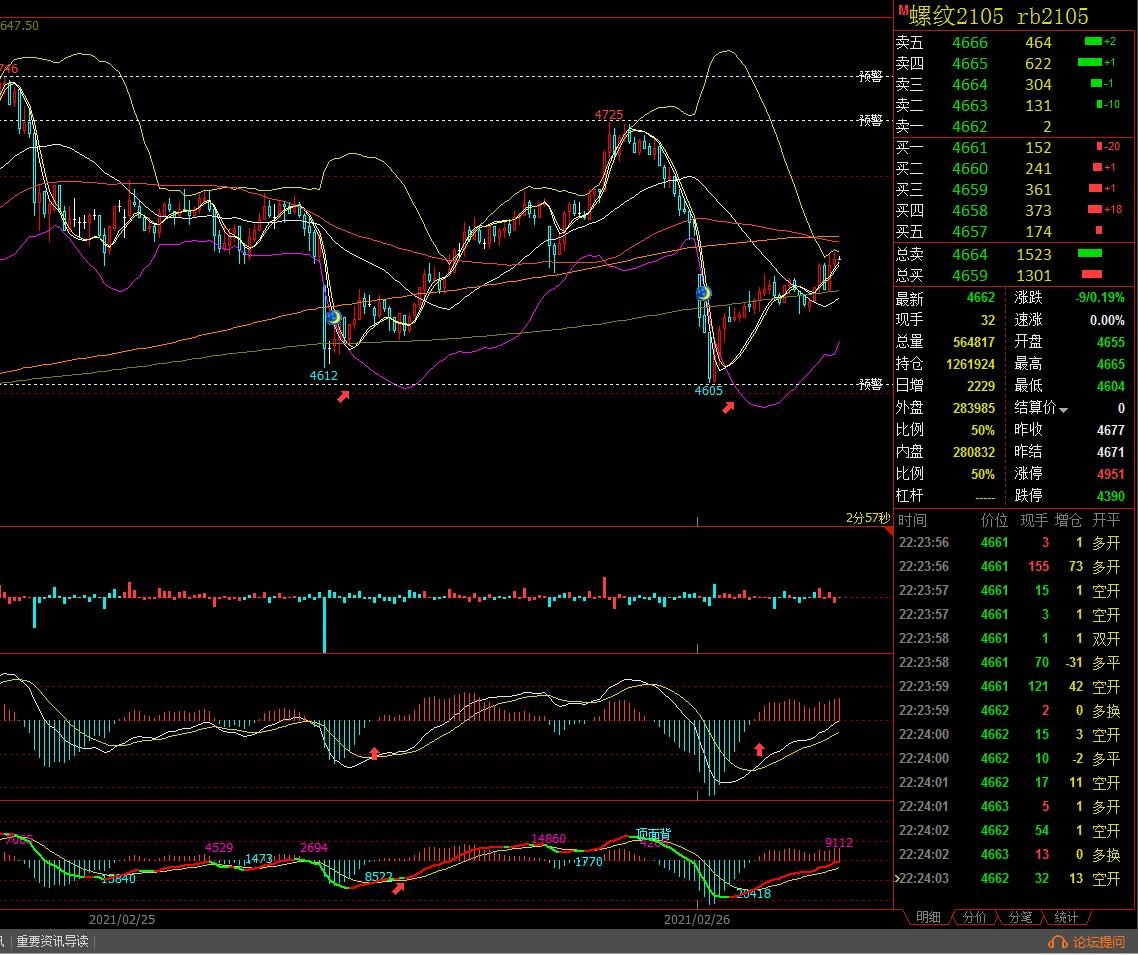1138x955 pixels.
Task: Click the red M marker beside 螺纹2105
Action: pos(902,11)
